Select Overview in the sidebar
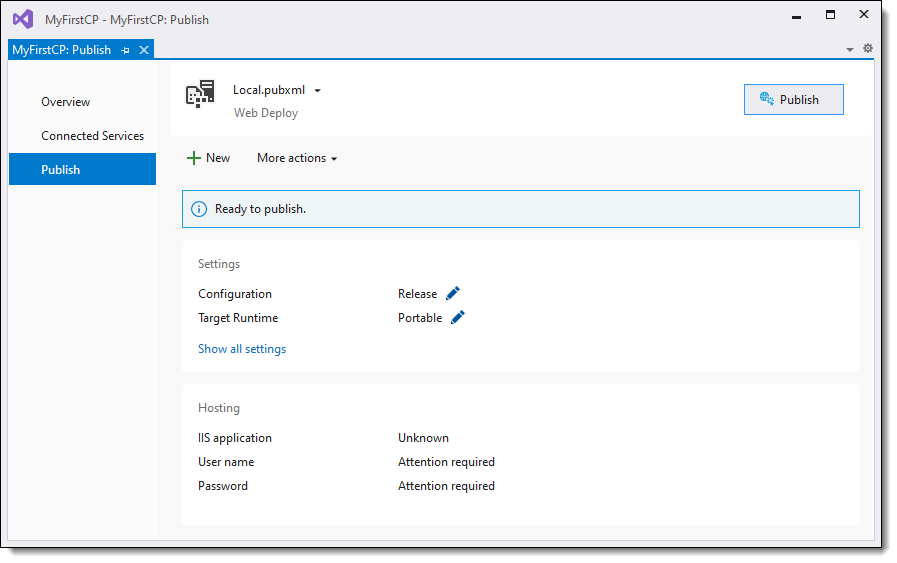 click(x=65, y=102)
